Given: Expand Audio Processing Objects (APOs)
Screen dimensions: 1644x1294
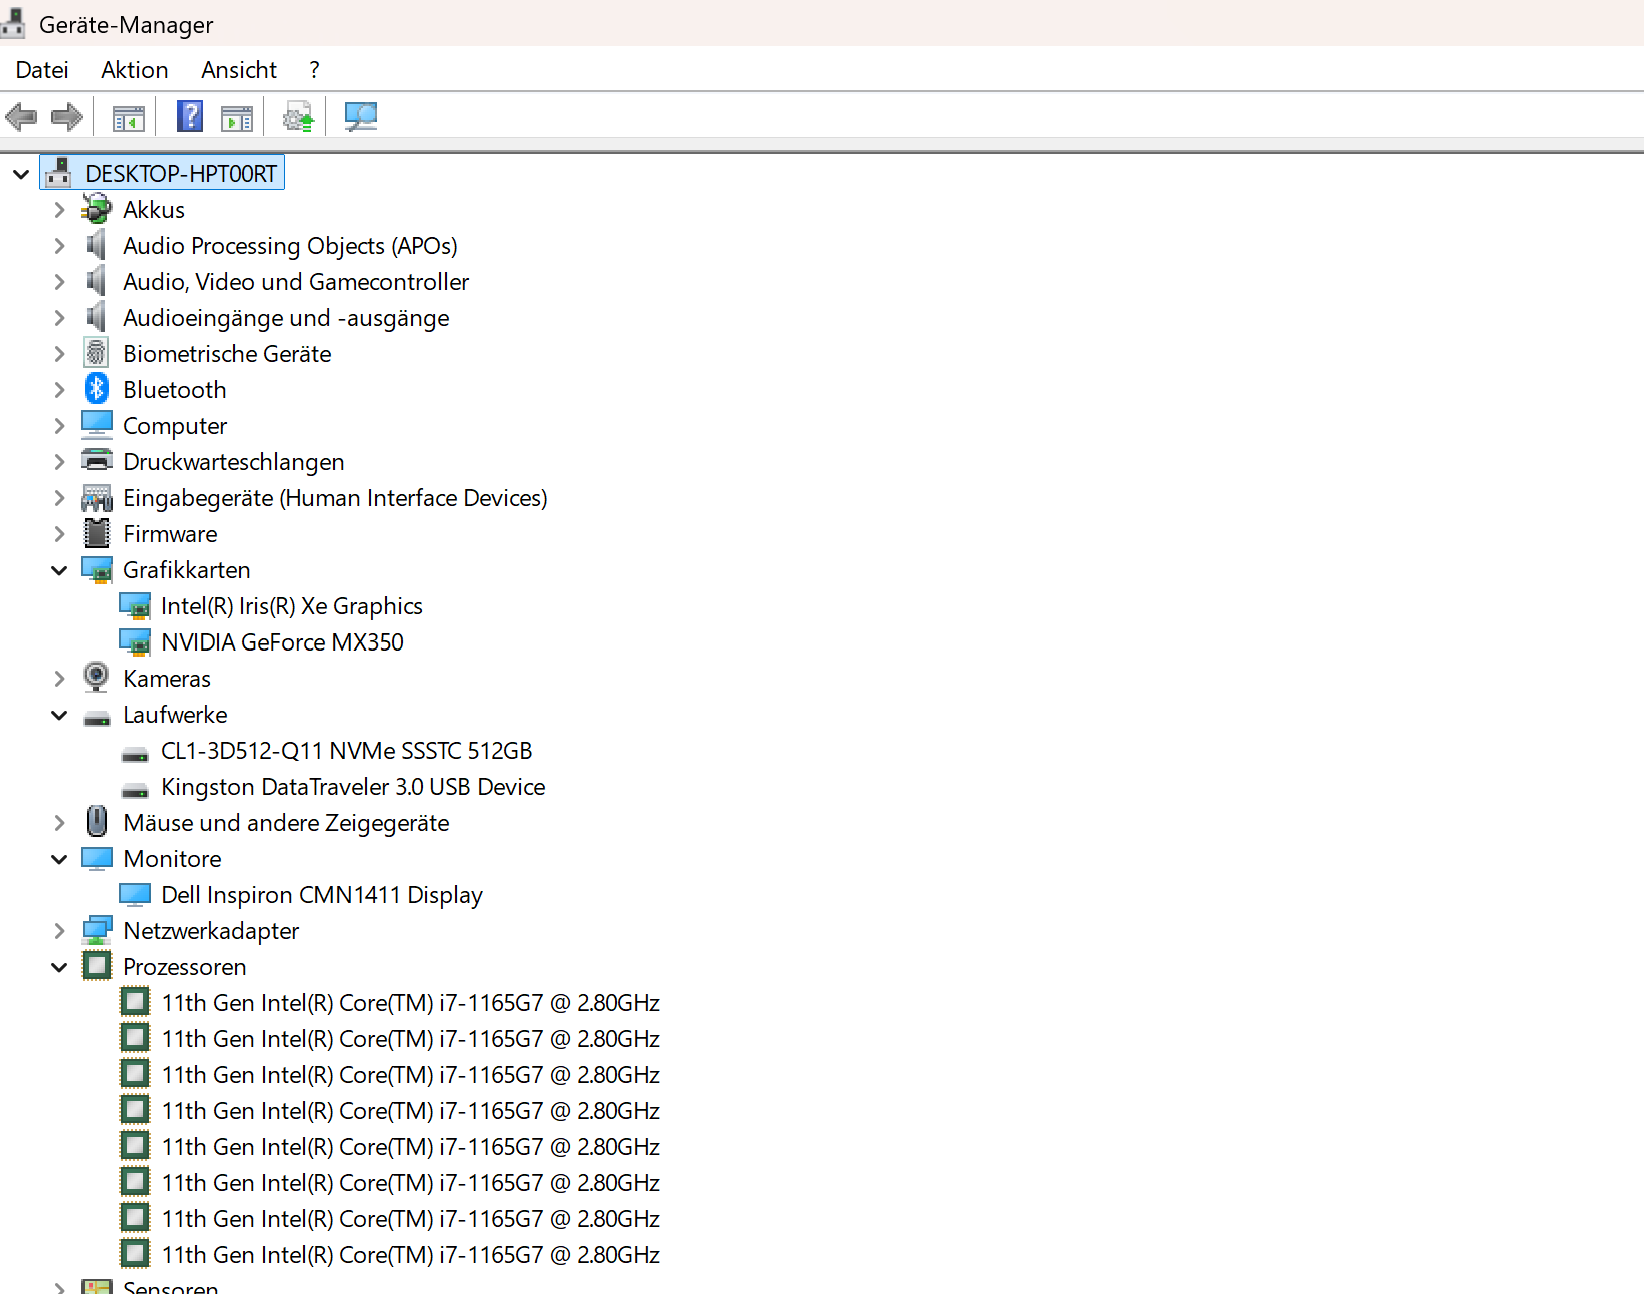Looking at the screenshot, I should tap(59, 246).
